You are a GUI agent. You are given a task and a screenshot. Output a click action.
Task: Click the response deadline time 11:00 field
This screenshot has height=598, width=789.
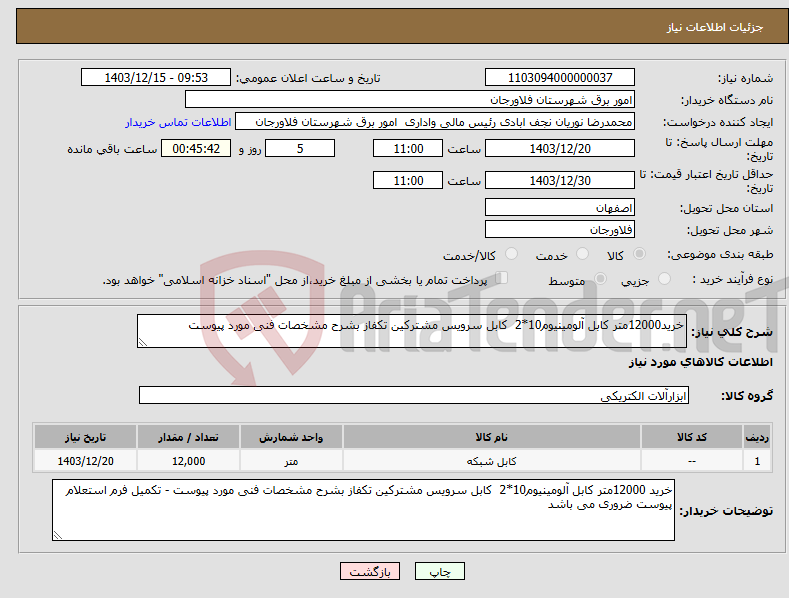point(408,148)
